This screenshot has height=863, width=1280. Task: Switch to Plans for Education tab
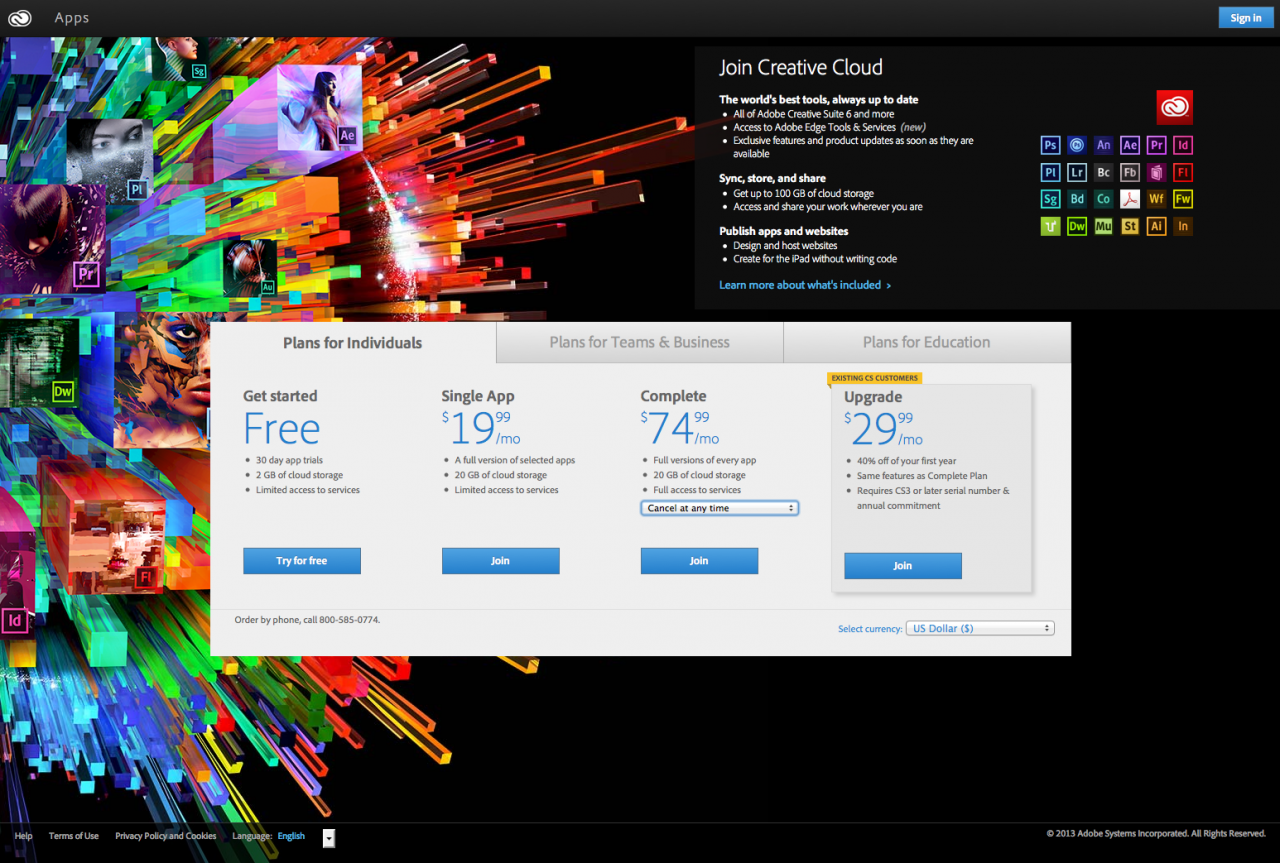927,342
